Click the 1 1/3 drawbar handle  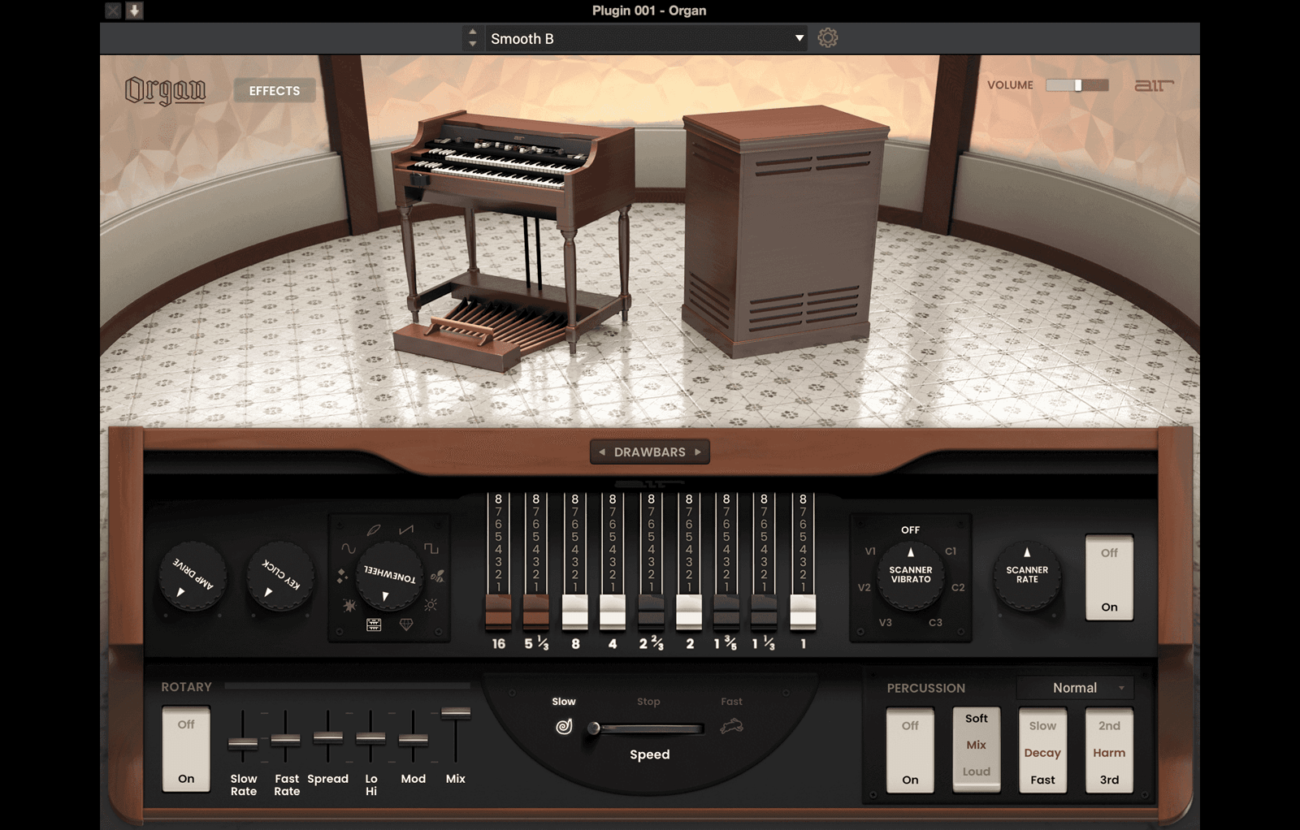(764, 612)
